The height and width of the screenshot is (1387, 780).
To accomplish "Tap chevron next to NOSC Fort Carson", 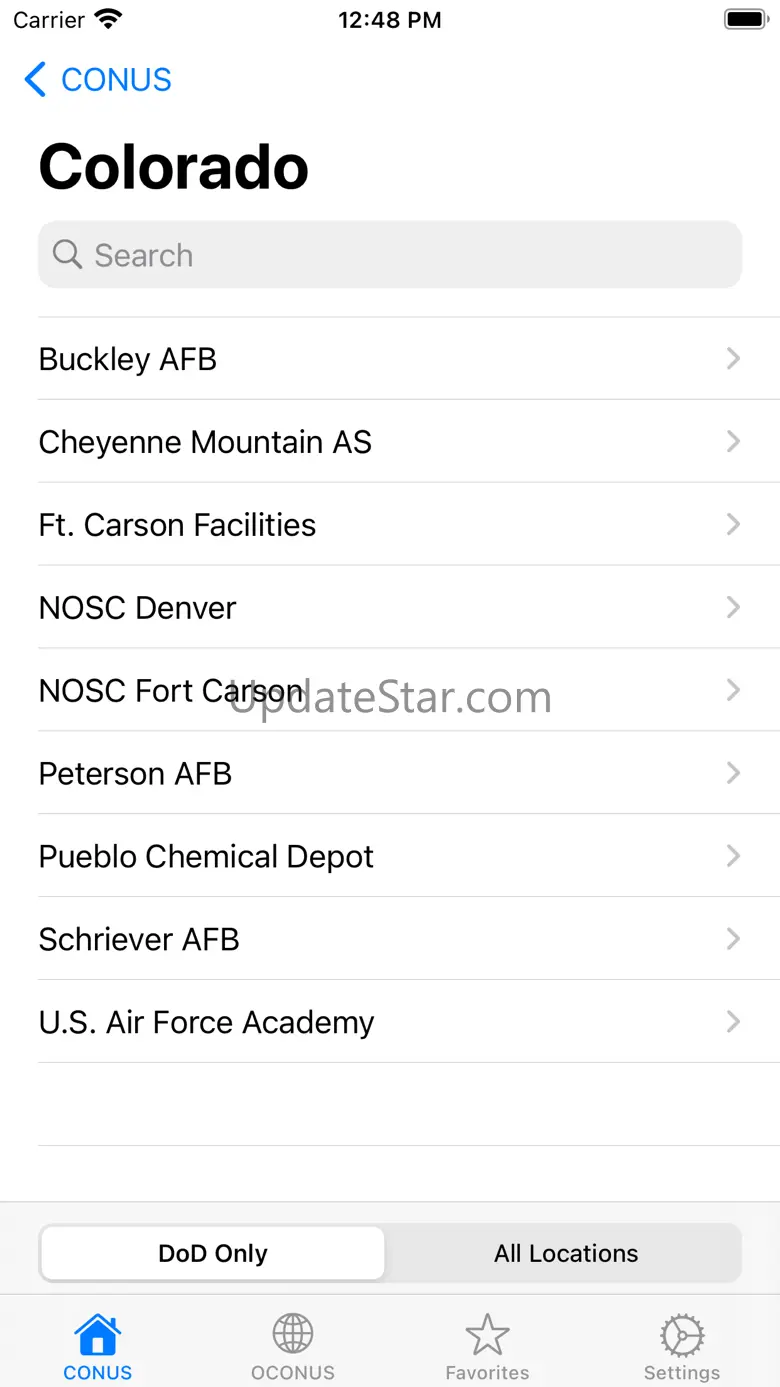I will (733, 691).
